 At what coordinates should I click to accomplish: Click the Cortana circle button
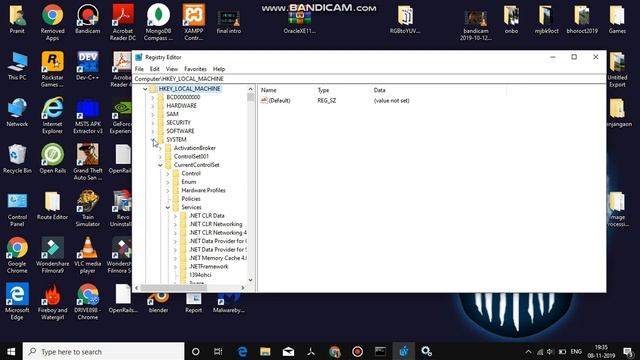[196, 351]
